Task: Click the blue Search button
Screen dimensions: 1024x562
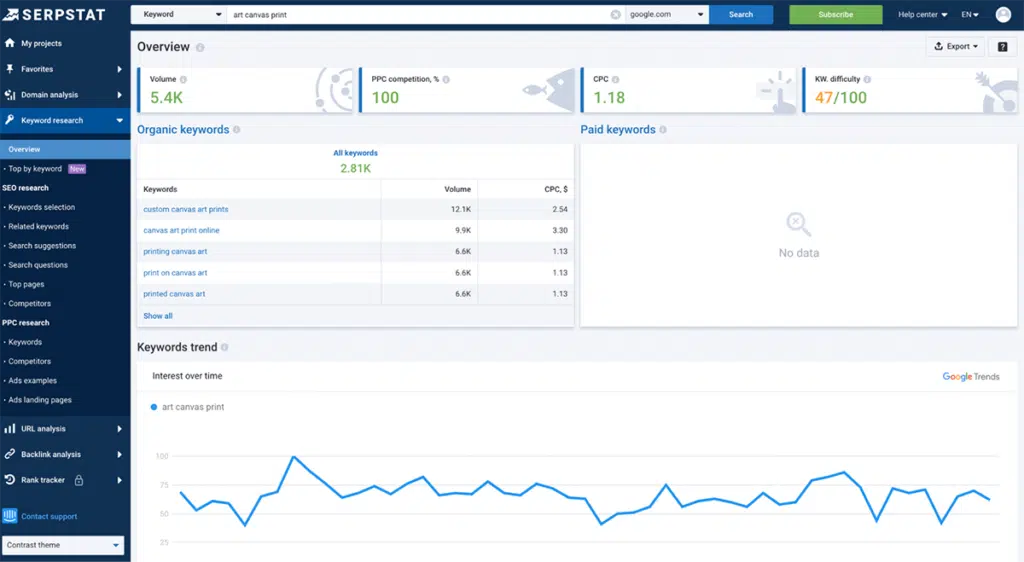Action: click(x=741, y=15)
